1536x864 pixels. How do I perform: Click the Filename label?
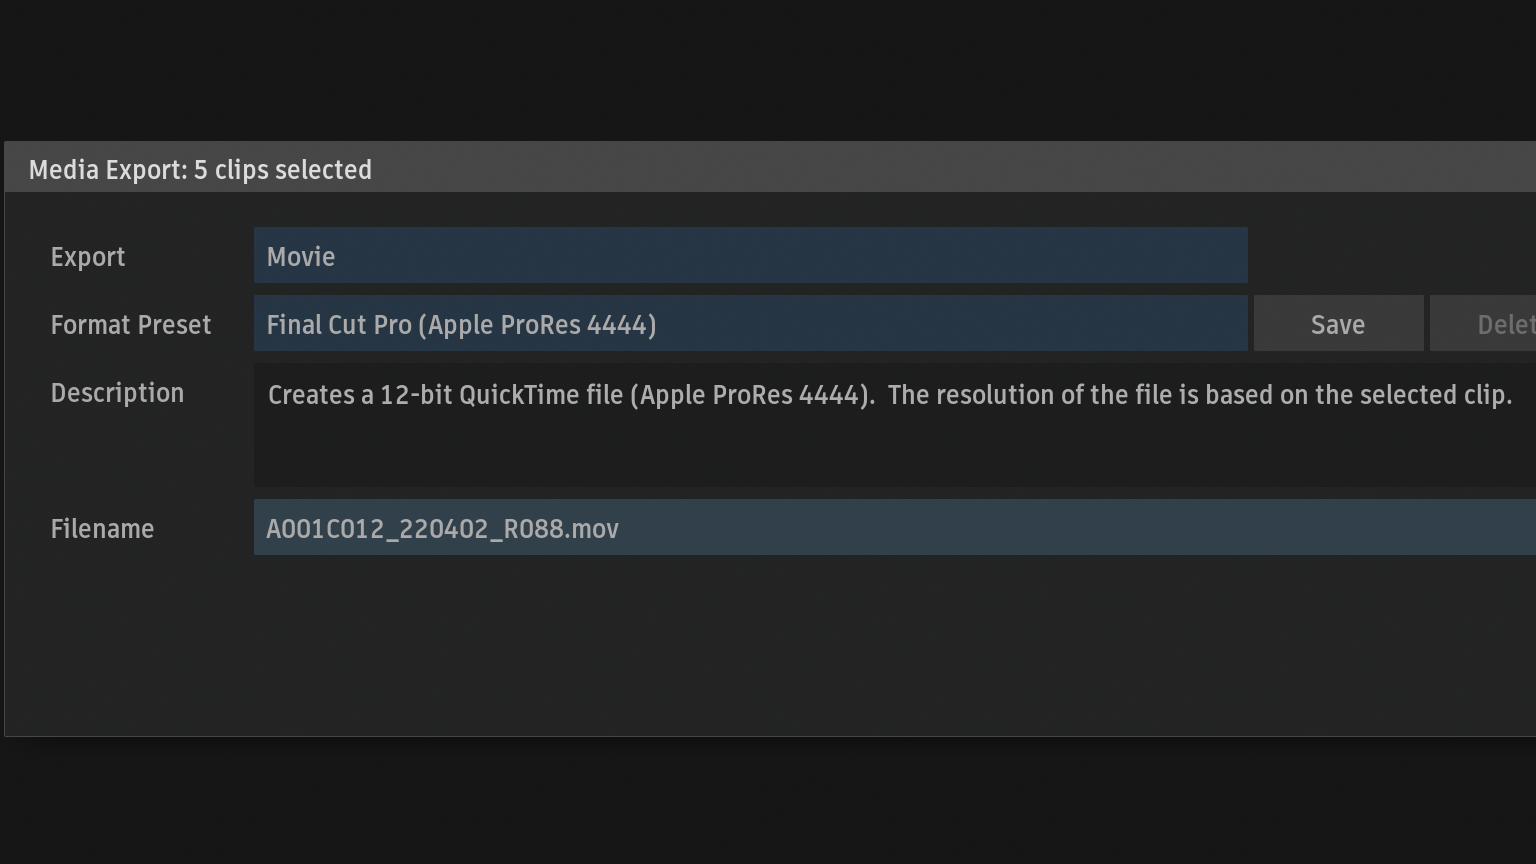(102, 529)
